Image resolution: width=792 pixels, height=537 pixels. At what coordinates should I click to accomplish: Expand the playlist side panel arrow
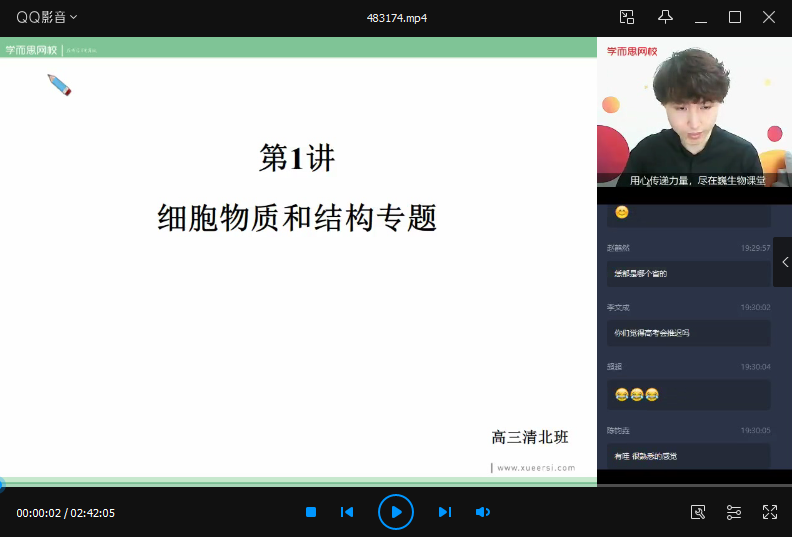784,262
